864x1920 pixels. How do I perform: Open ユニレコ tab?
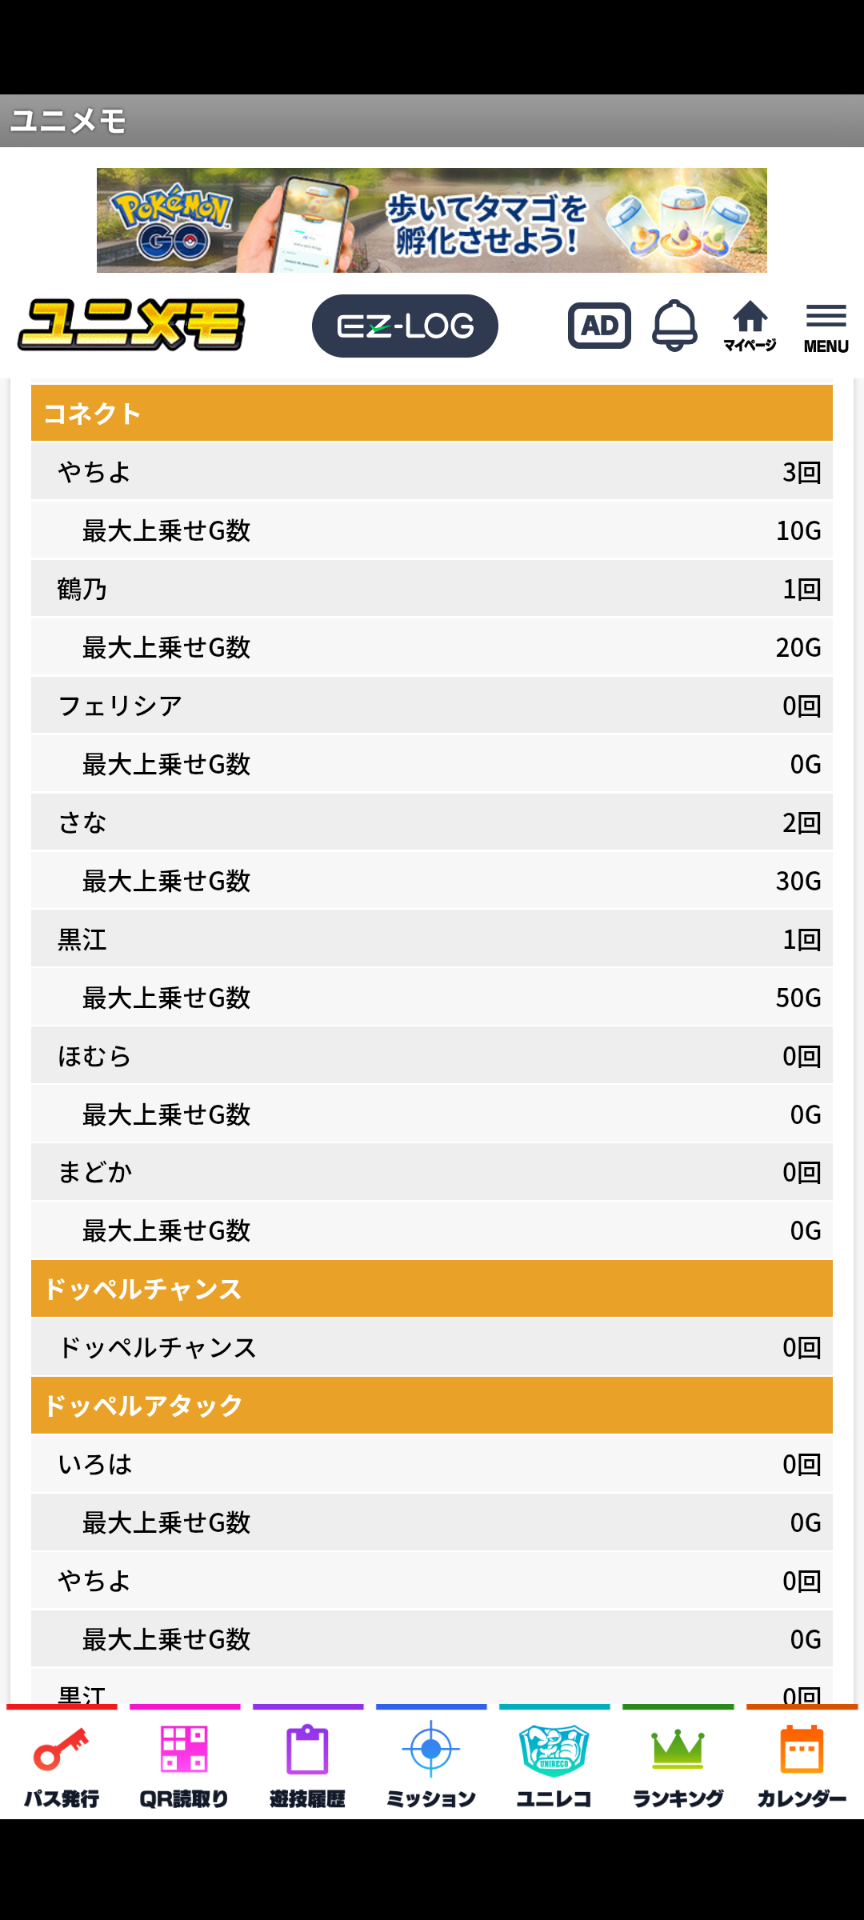click(x=554, y=1767)
